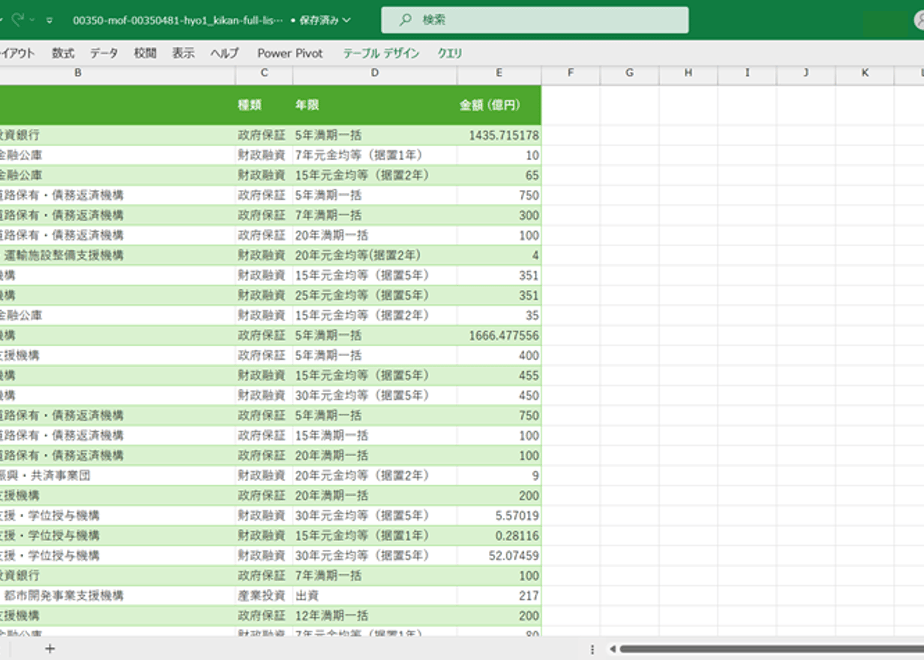Click the 年限 table header cell

[375, 105]
